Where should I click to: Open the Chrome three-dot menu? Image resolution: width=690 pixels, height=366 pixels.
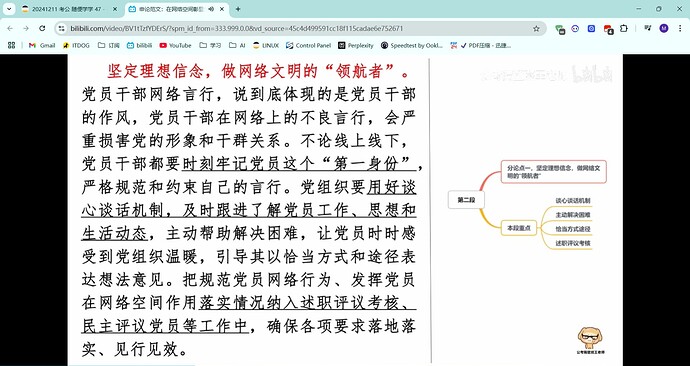tap(679, 29)
